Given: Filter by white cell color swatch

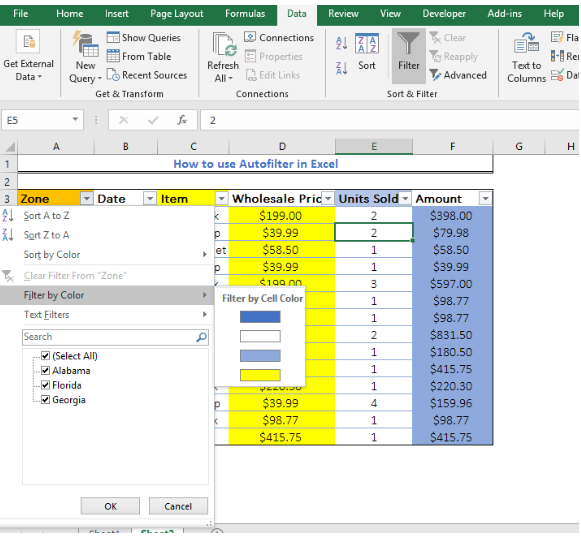Looking at the screenshot, I should pyautogui.click(x=260, y=337).
